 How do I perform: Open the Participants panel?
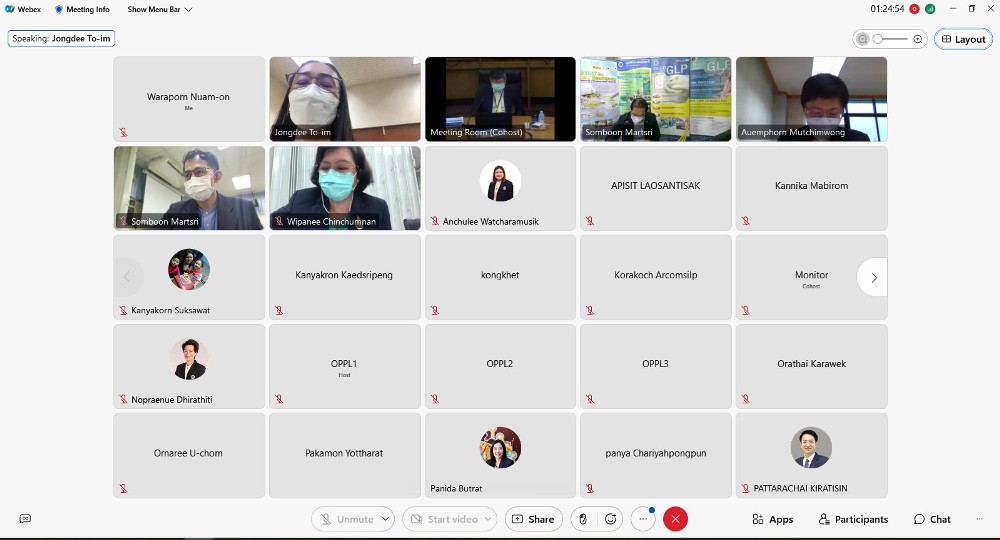(x=853, y=519)
